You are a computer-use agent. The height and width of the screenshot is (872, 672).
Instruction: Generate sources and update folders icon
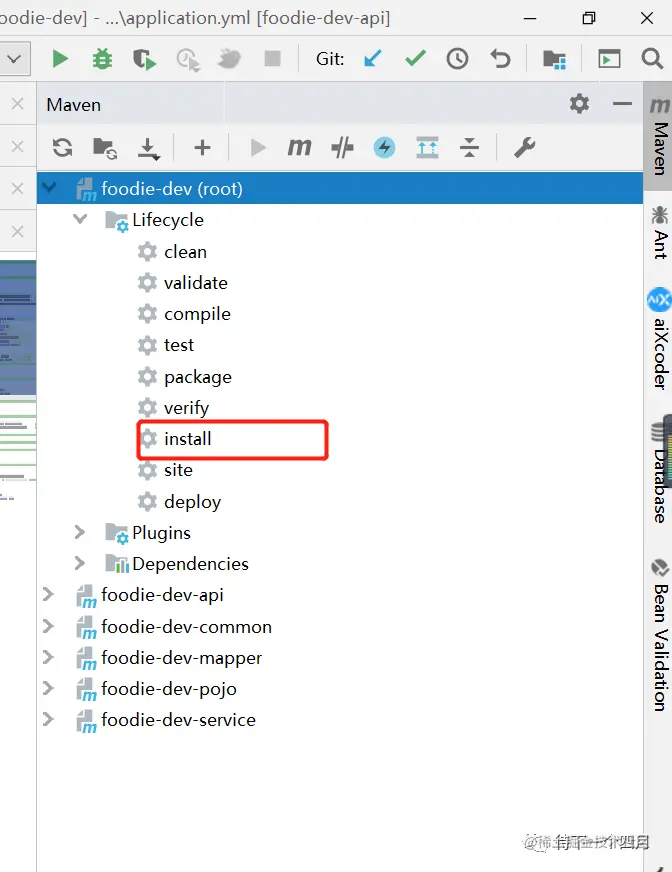click(105, 148)
